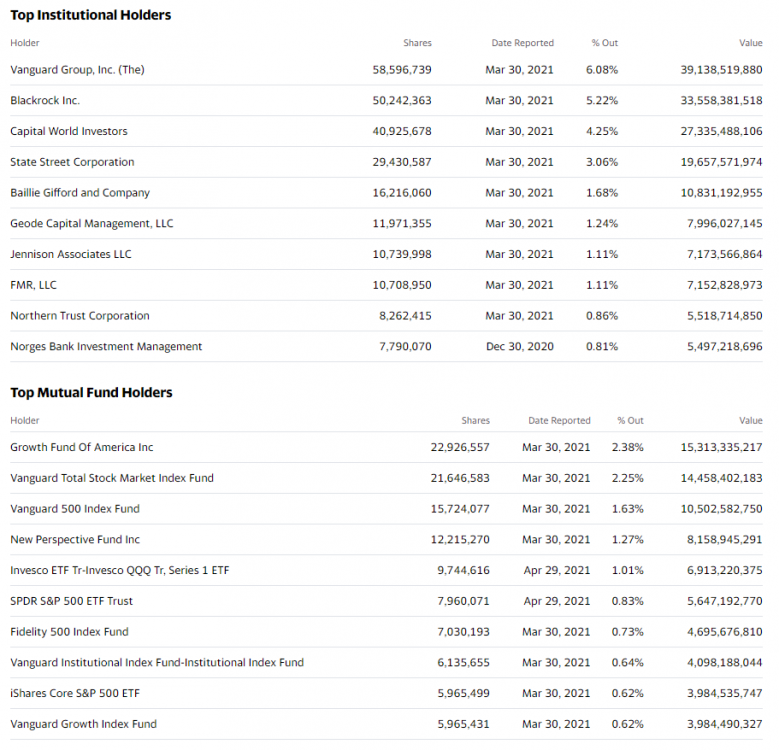Click the Capital World Investors row name
This screenshot has width=779, height=750.
pos(69,131)
